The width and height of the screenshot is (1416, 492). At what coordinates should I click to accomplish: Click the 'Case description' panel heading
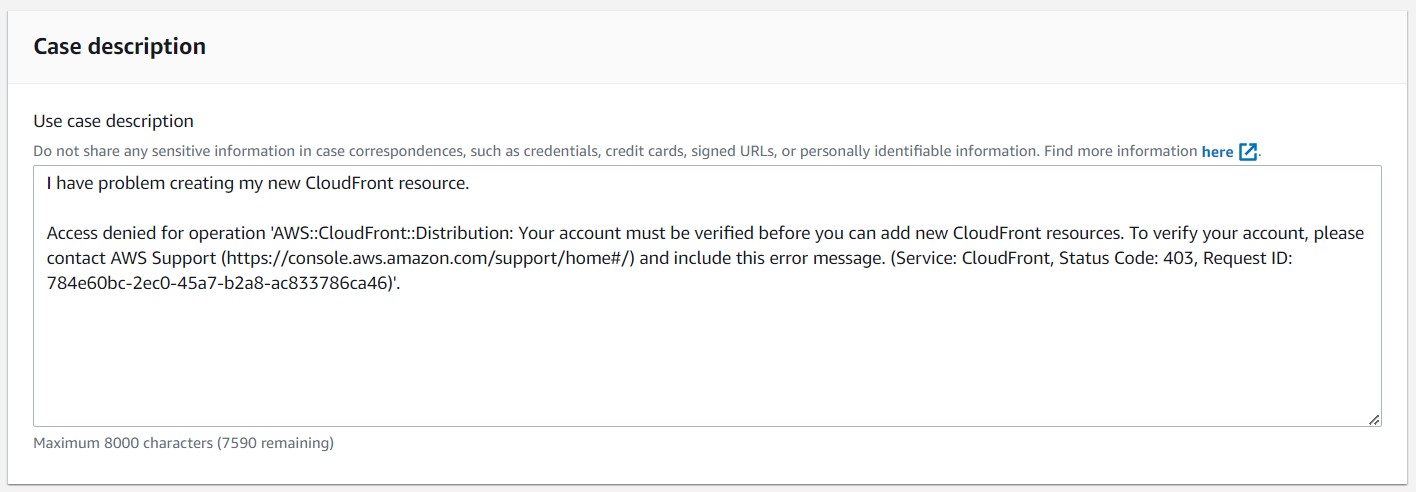(120, 46)
